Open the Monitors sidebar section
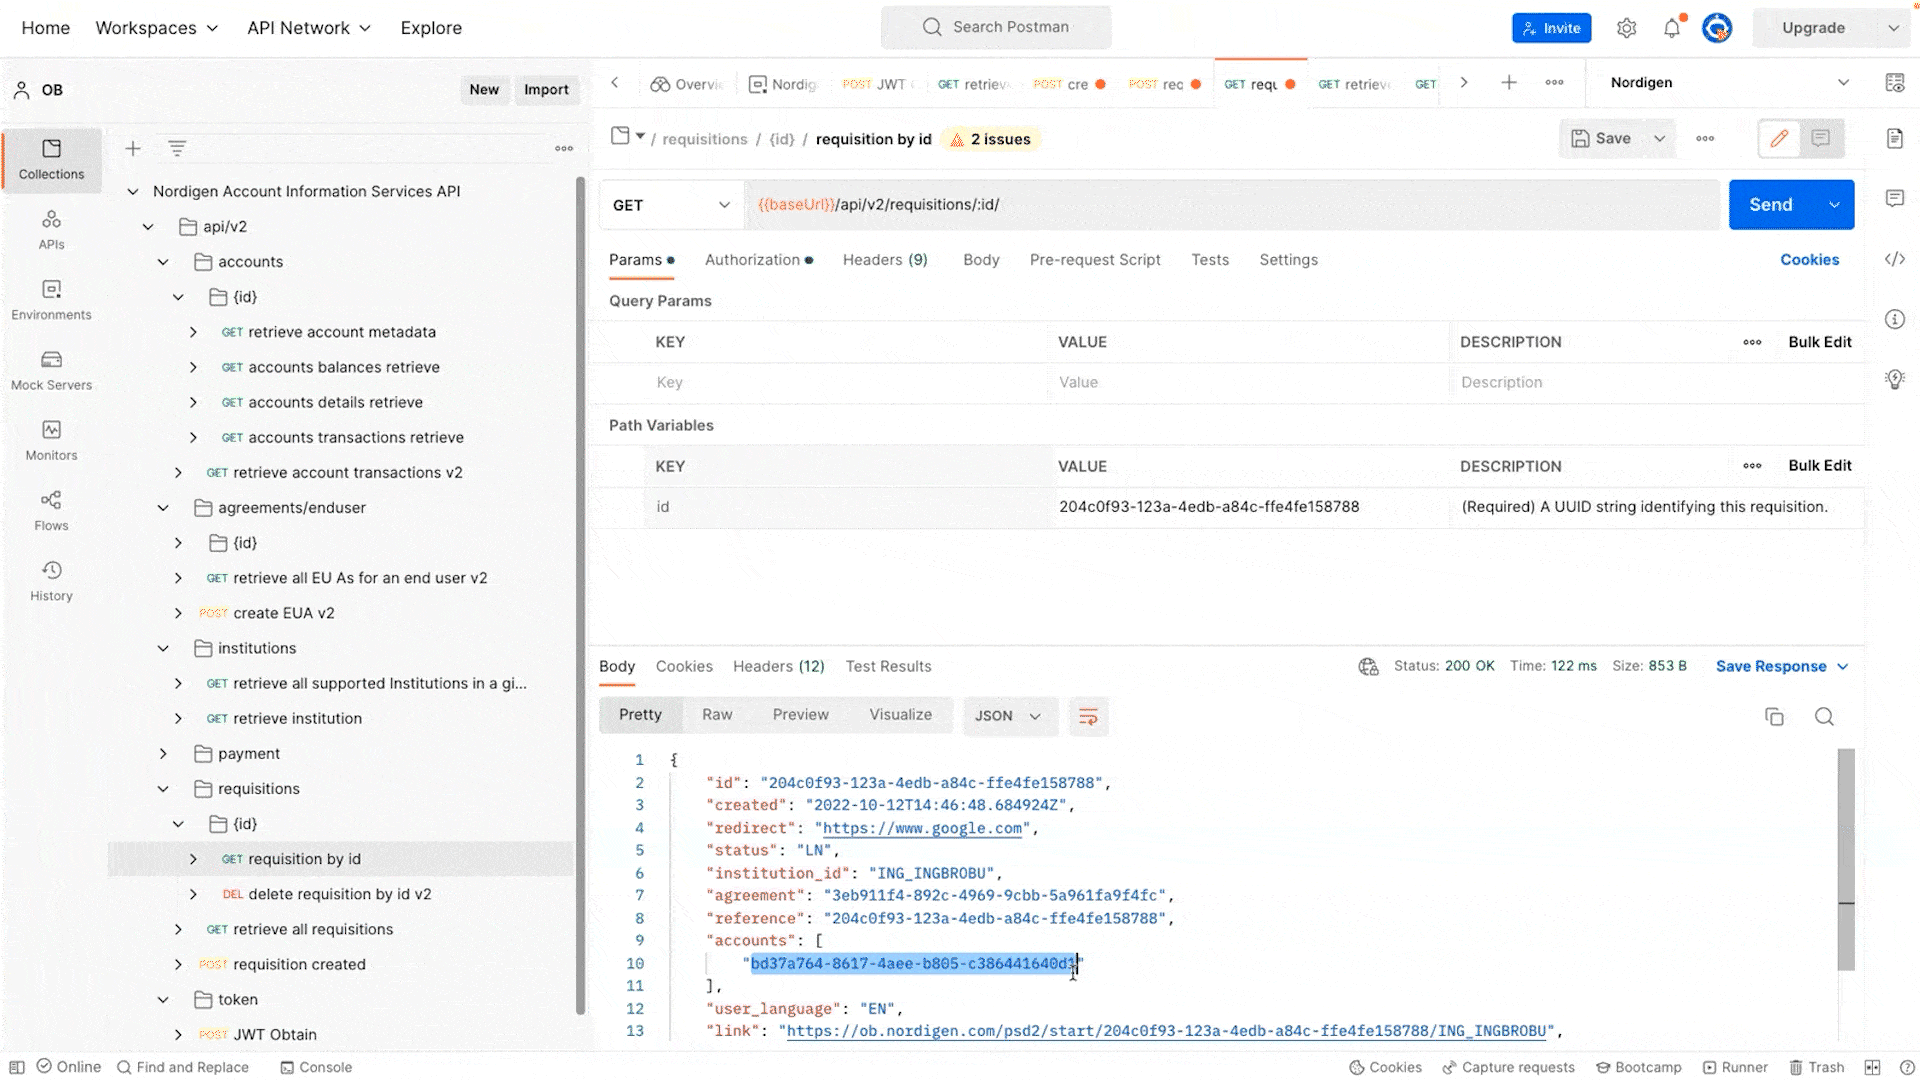 pyautogui.click(x=51, y=440)
